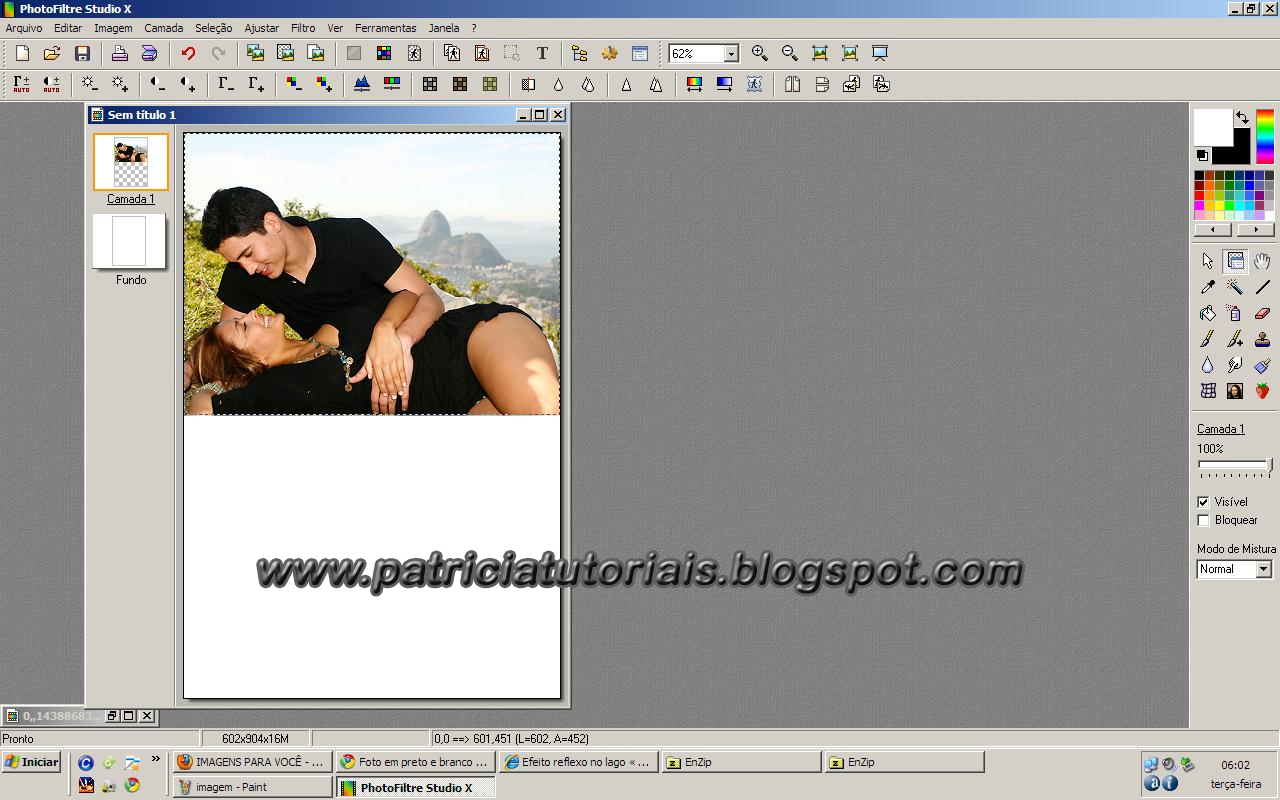Image resolution: width=1280 pixels, height=800 pixels.
Task: Select the selection arrow pointer tool
Action: click(1208, 261)
